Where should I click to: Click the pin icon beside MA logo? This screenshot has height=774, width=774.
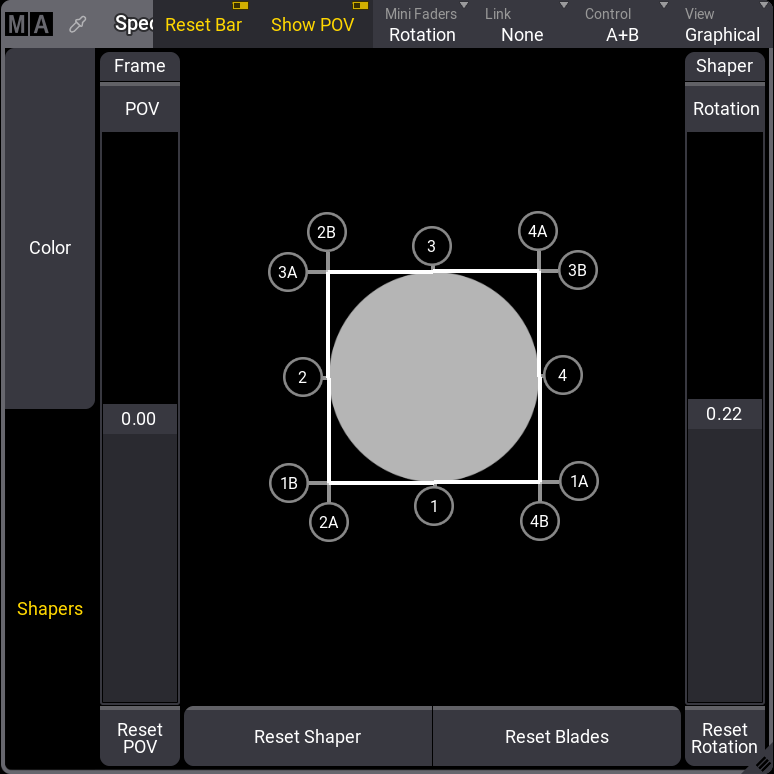point(77,24)
